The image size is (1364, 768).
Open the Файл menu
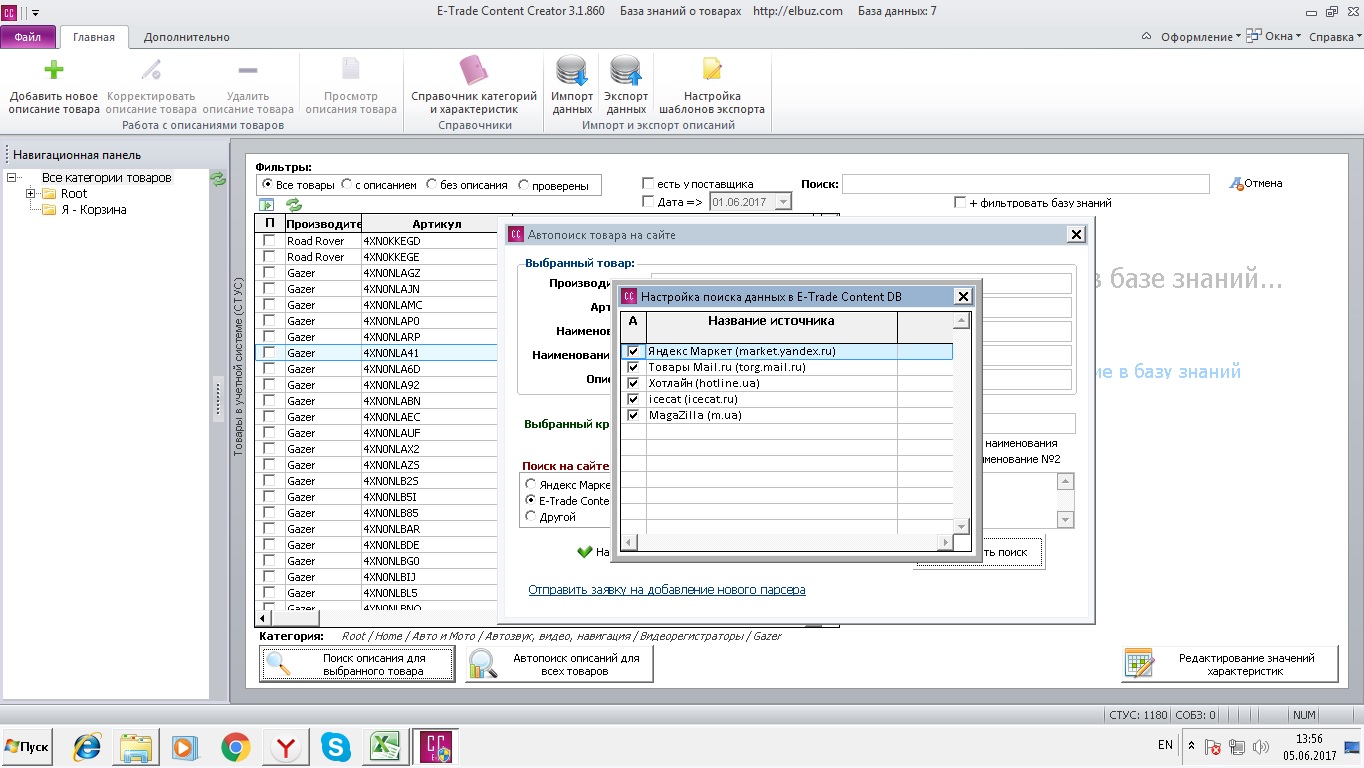click(x=28, y=37)
